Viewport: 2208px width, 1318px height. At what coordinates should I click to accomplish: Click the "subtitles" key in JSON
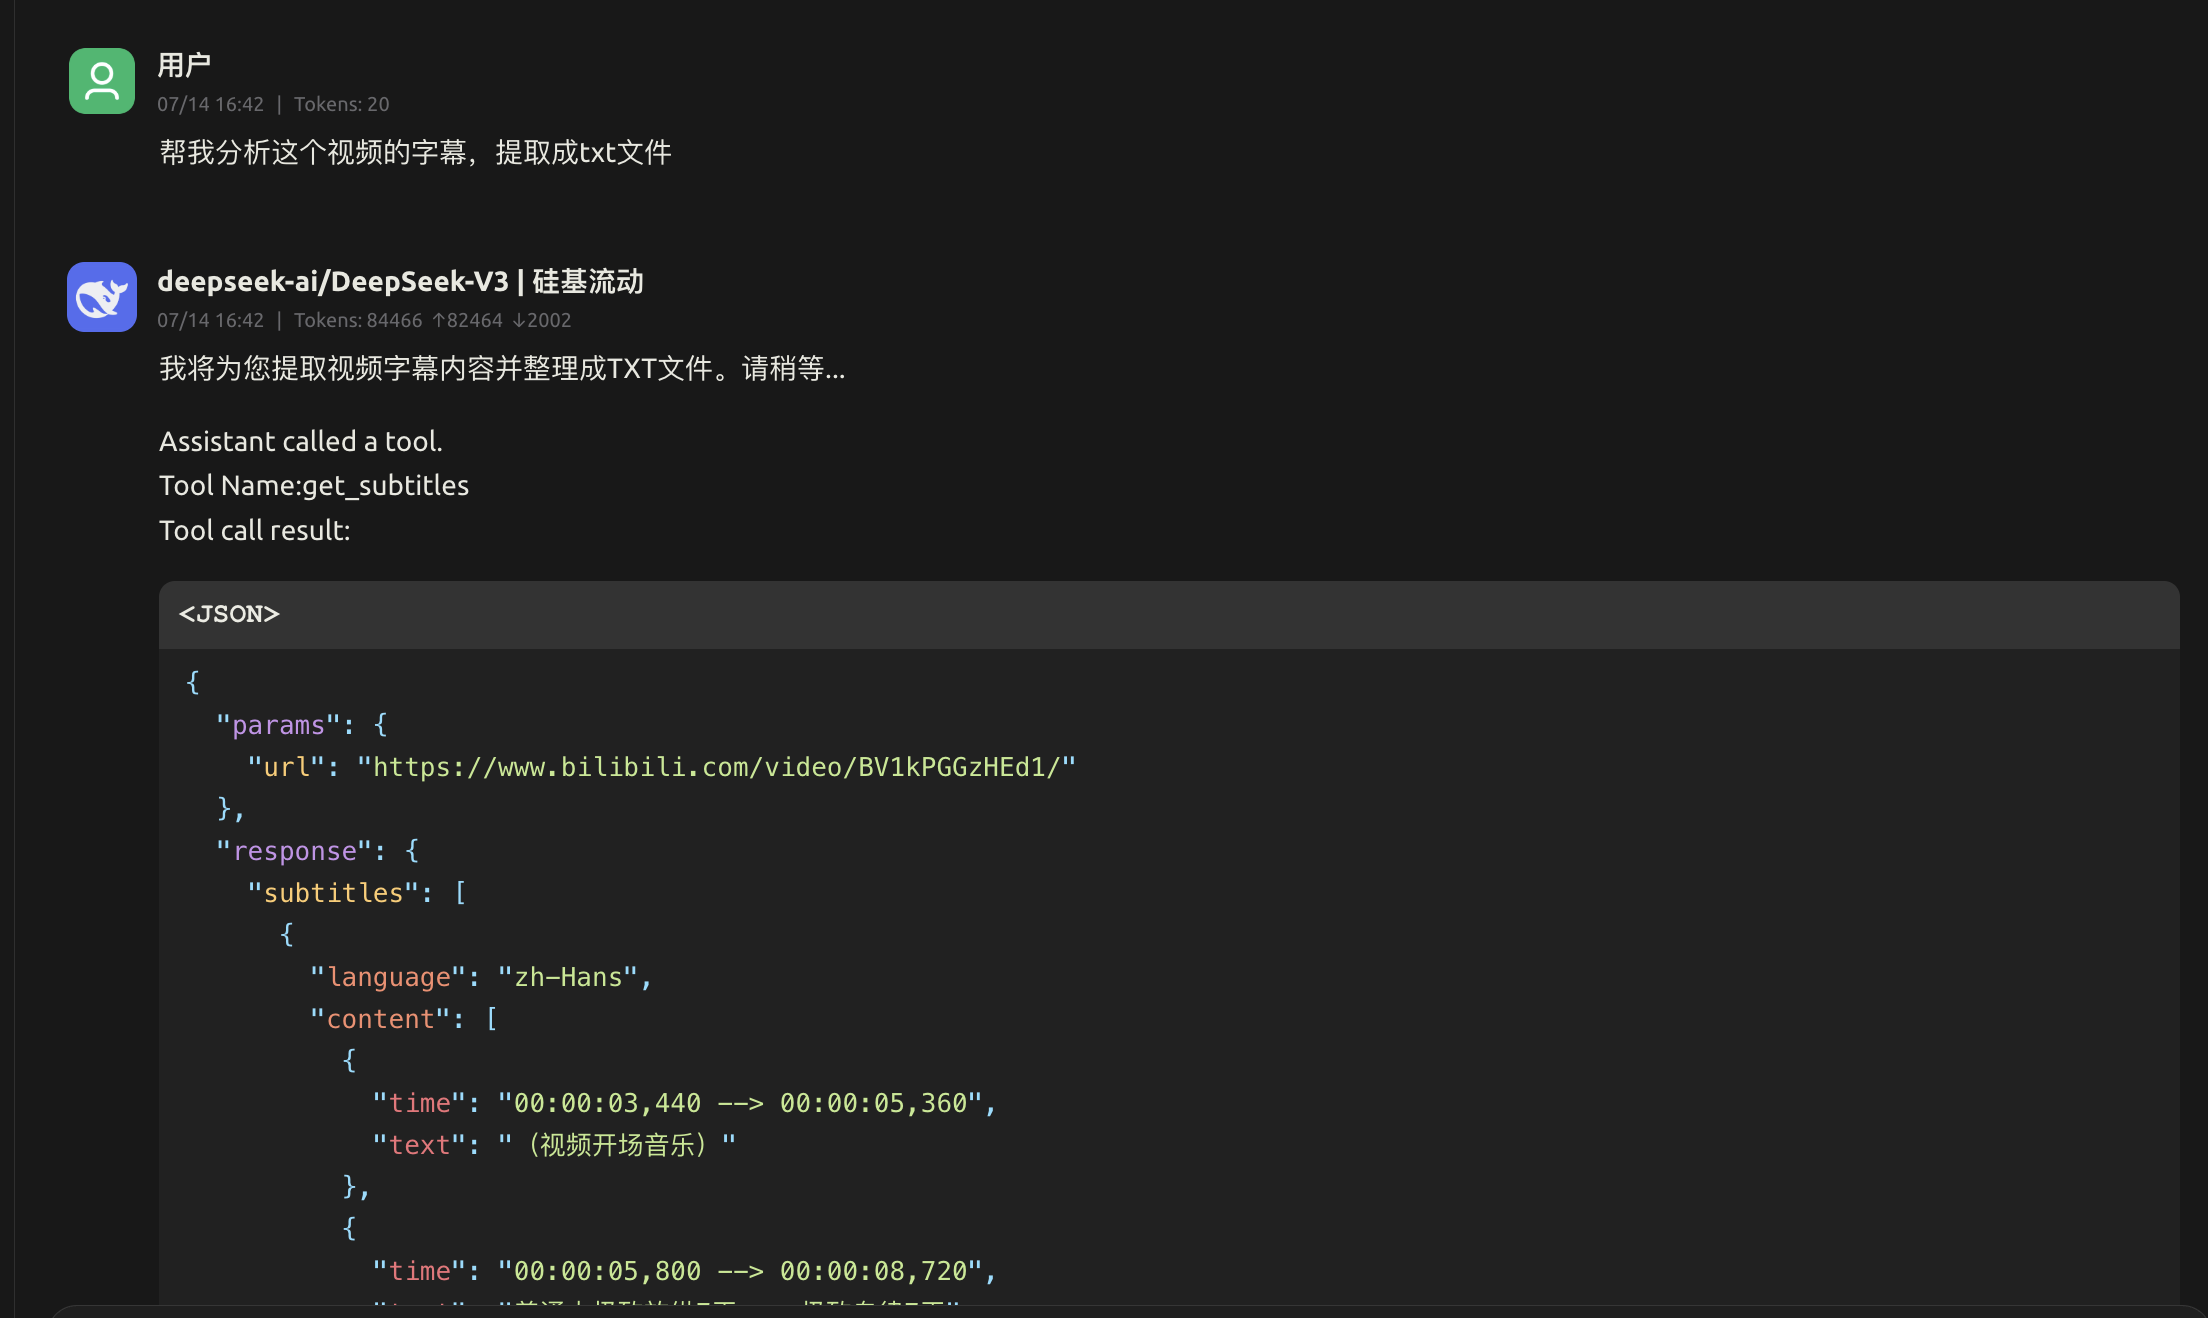(333, 893)
